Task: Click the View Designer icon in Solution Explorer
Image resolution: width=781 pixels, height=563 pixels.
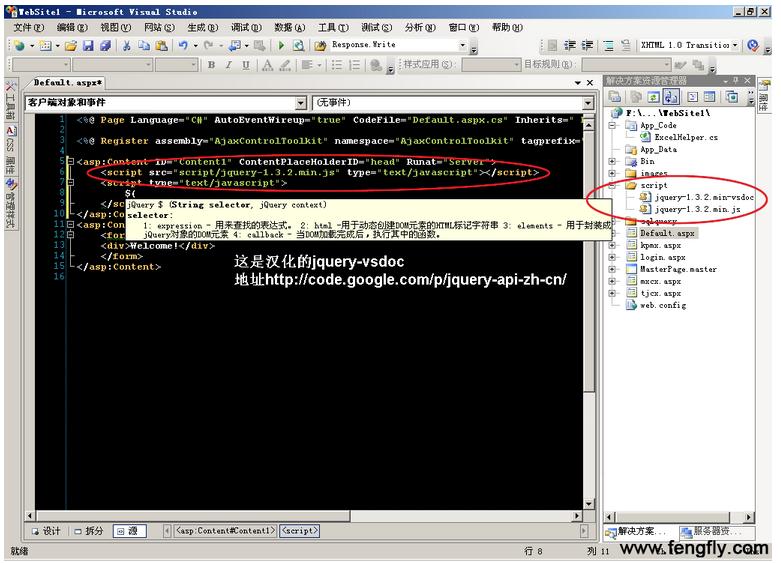Action: pos(710,97)
